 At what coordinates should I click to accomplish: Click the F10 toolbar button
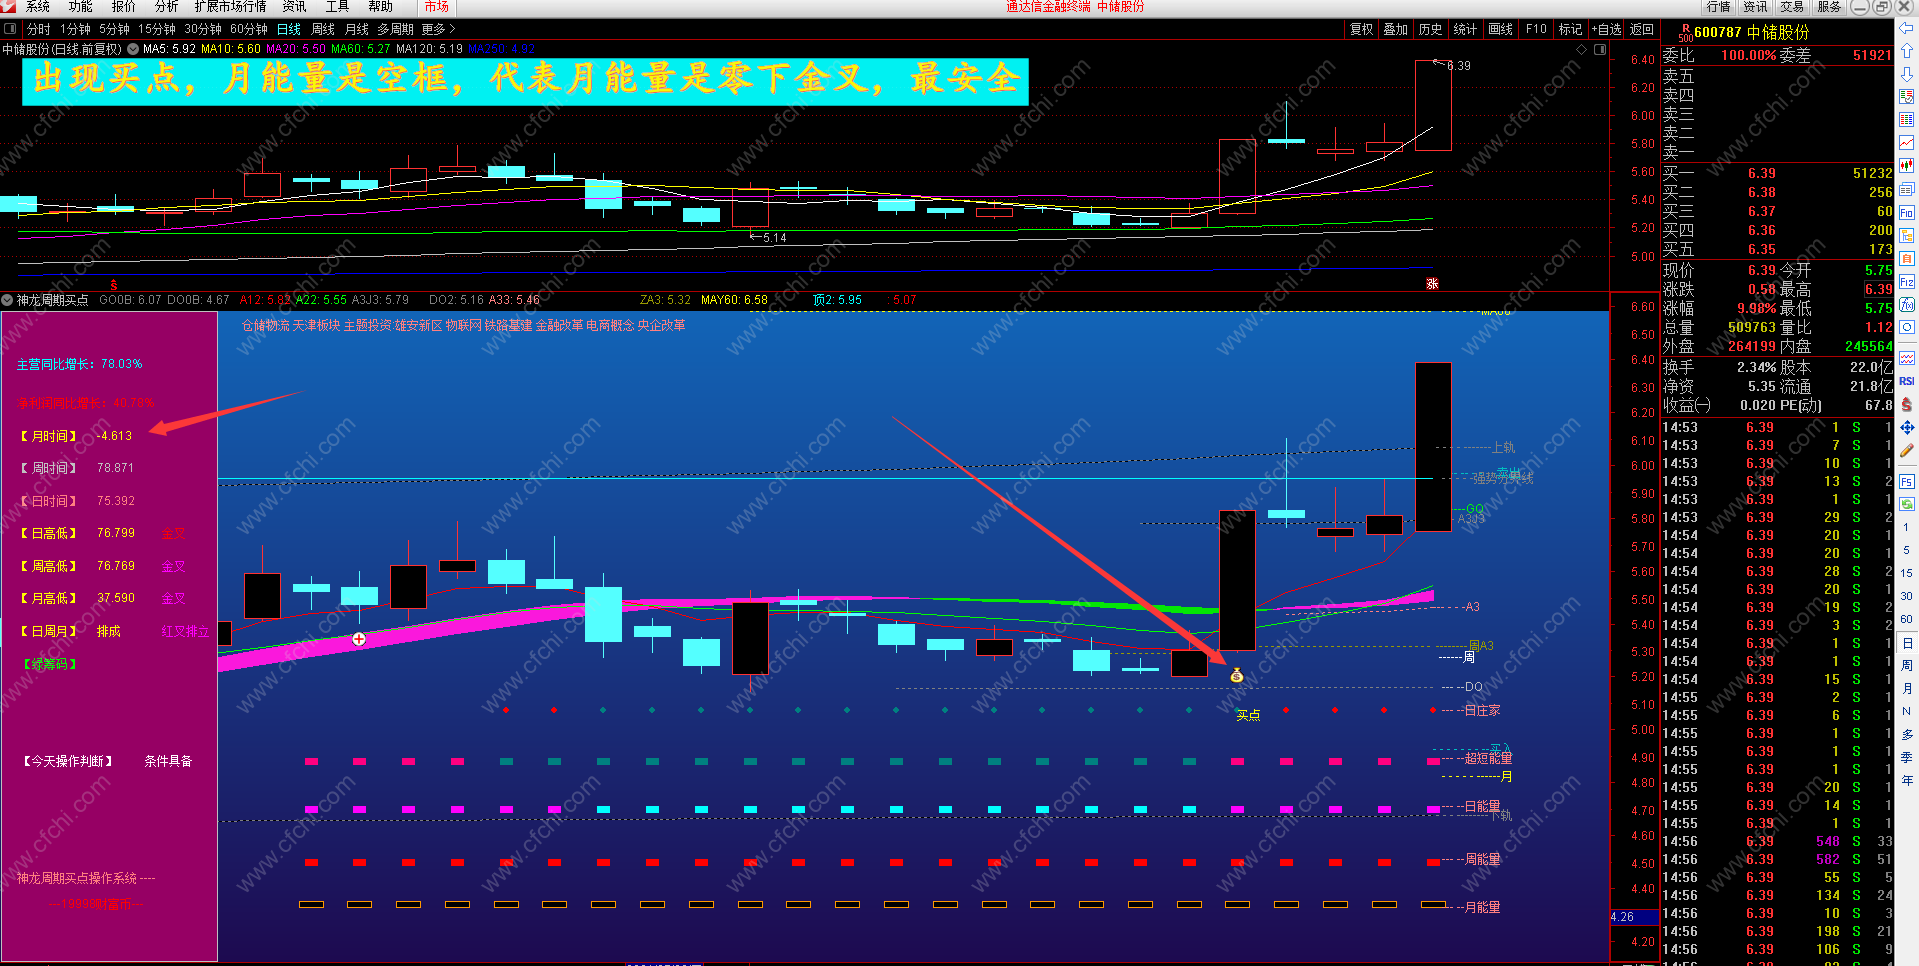(1536, 29)
